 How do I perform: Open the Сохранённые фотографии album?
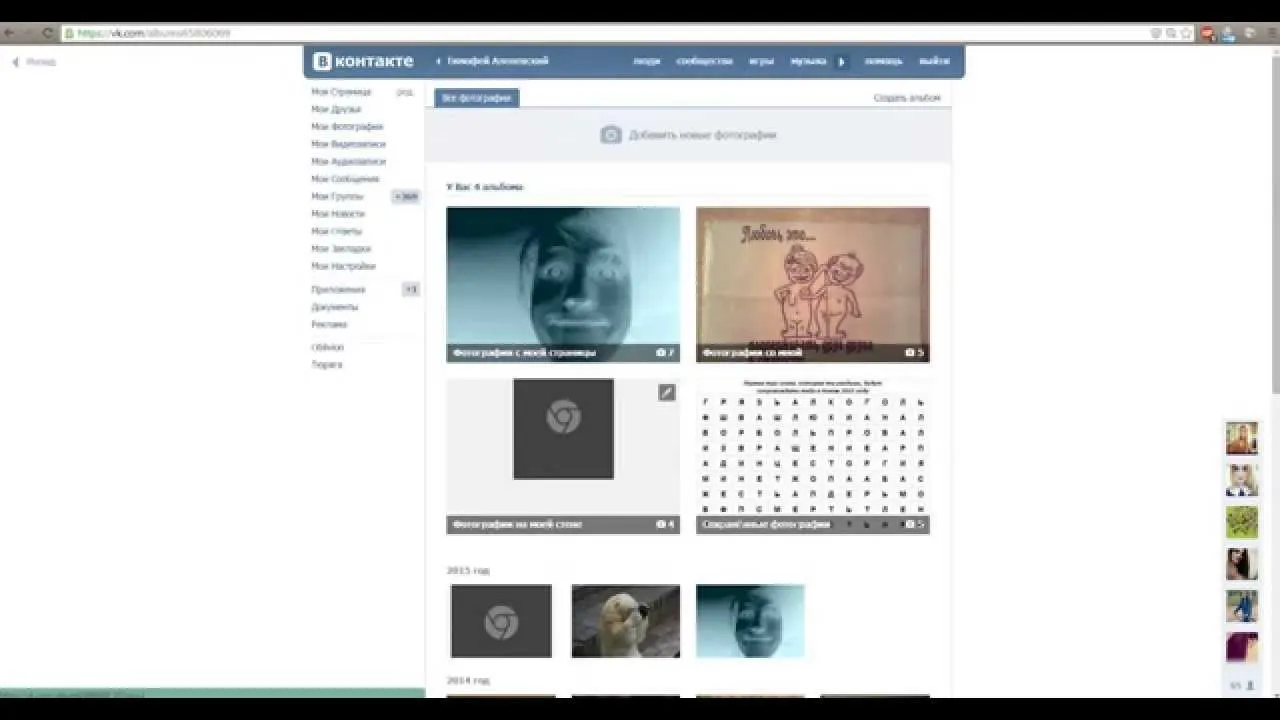(x=813, y=456)
